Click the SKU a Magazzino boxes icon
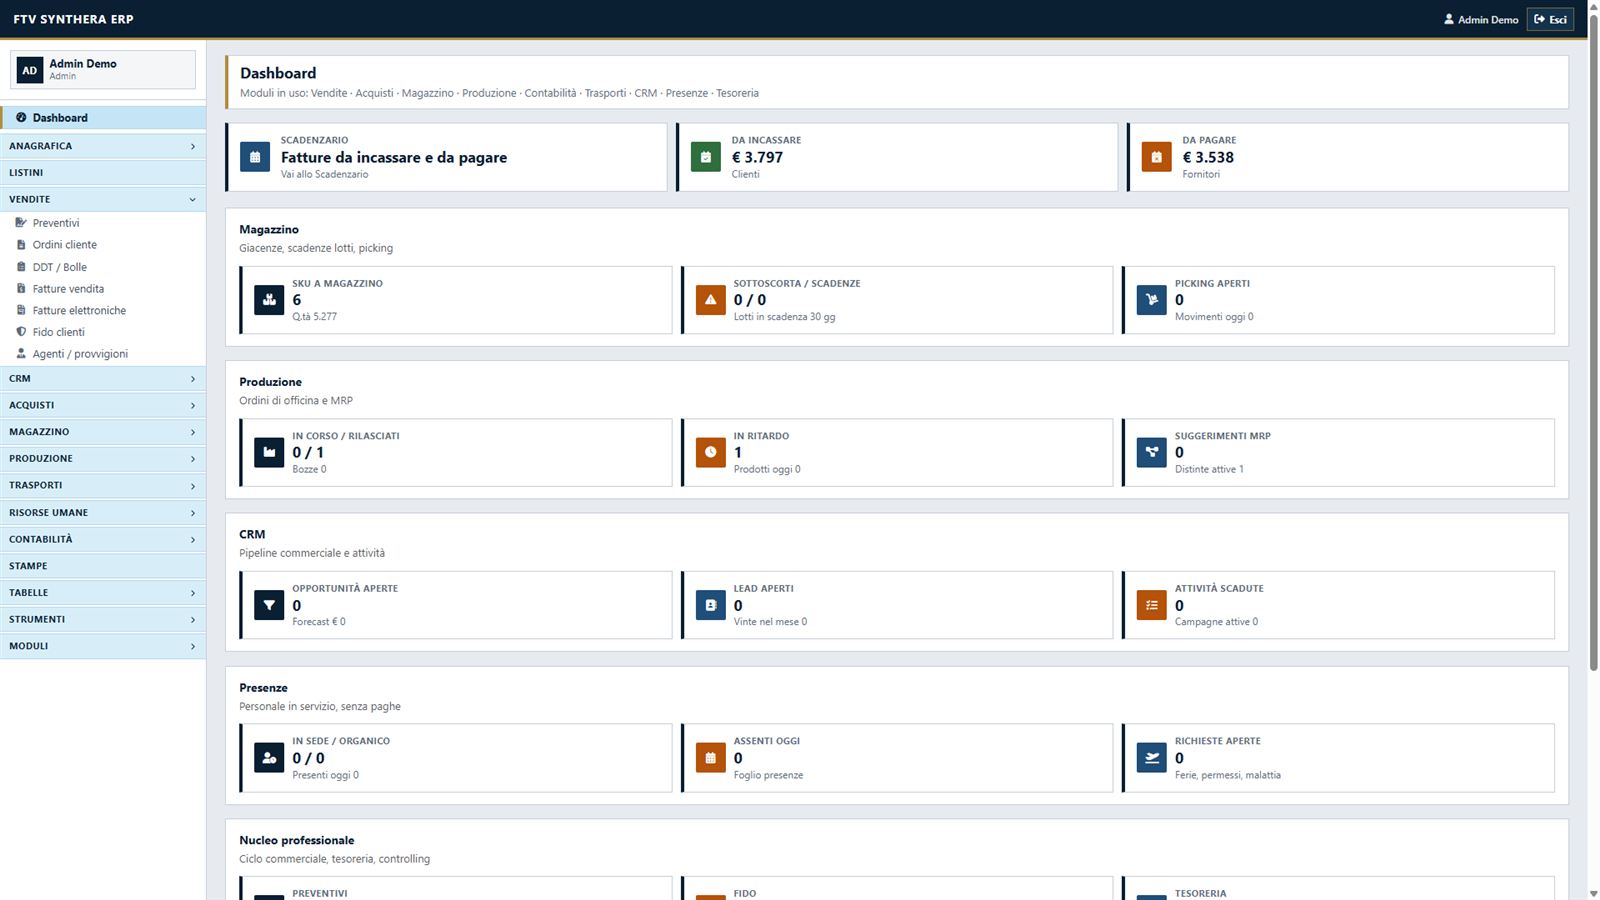The image size is (1600, 900). (269, 300)
